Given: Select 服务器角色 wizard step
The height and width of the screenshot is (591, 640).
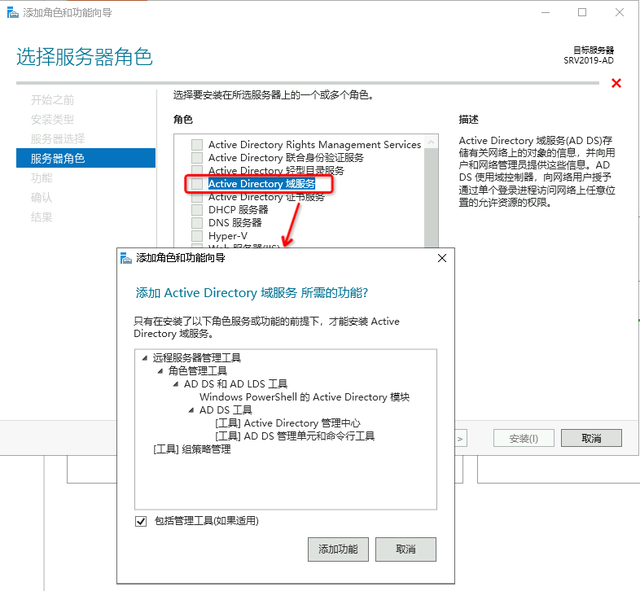Looking at the screenshot, I should [x=86, y=158].
